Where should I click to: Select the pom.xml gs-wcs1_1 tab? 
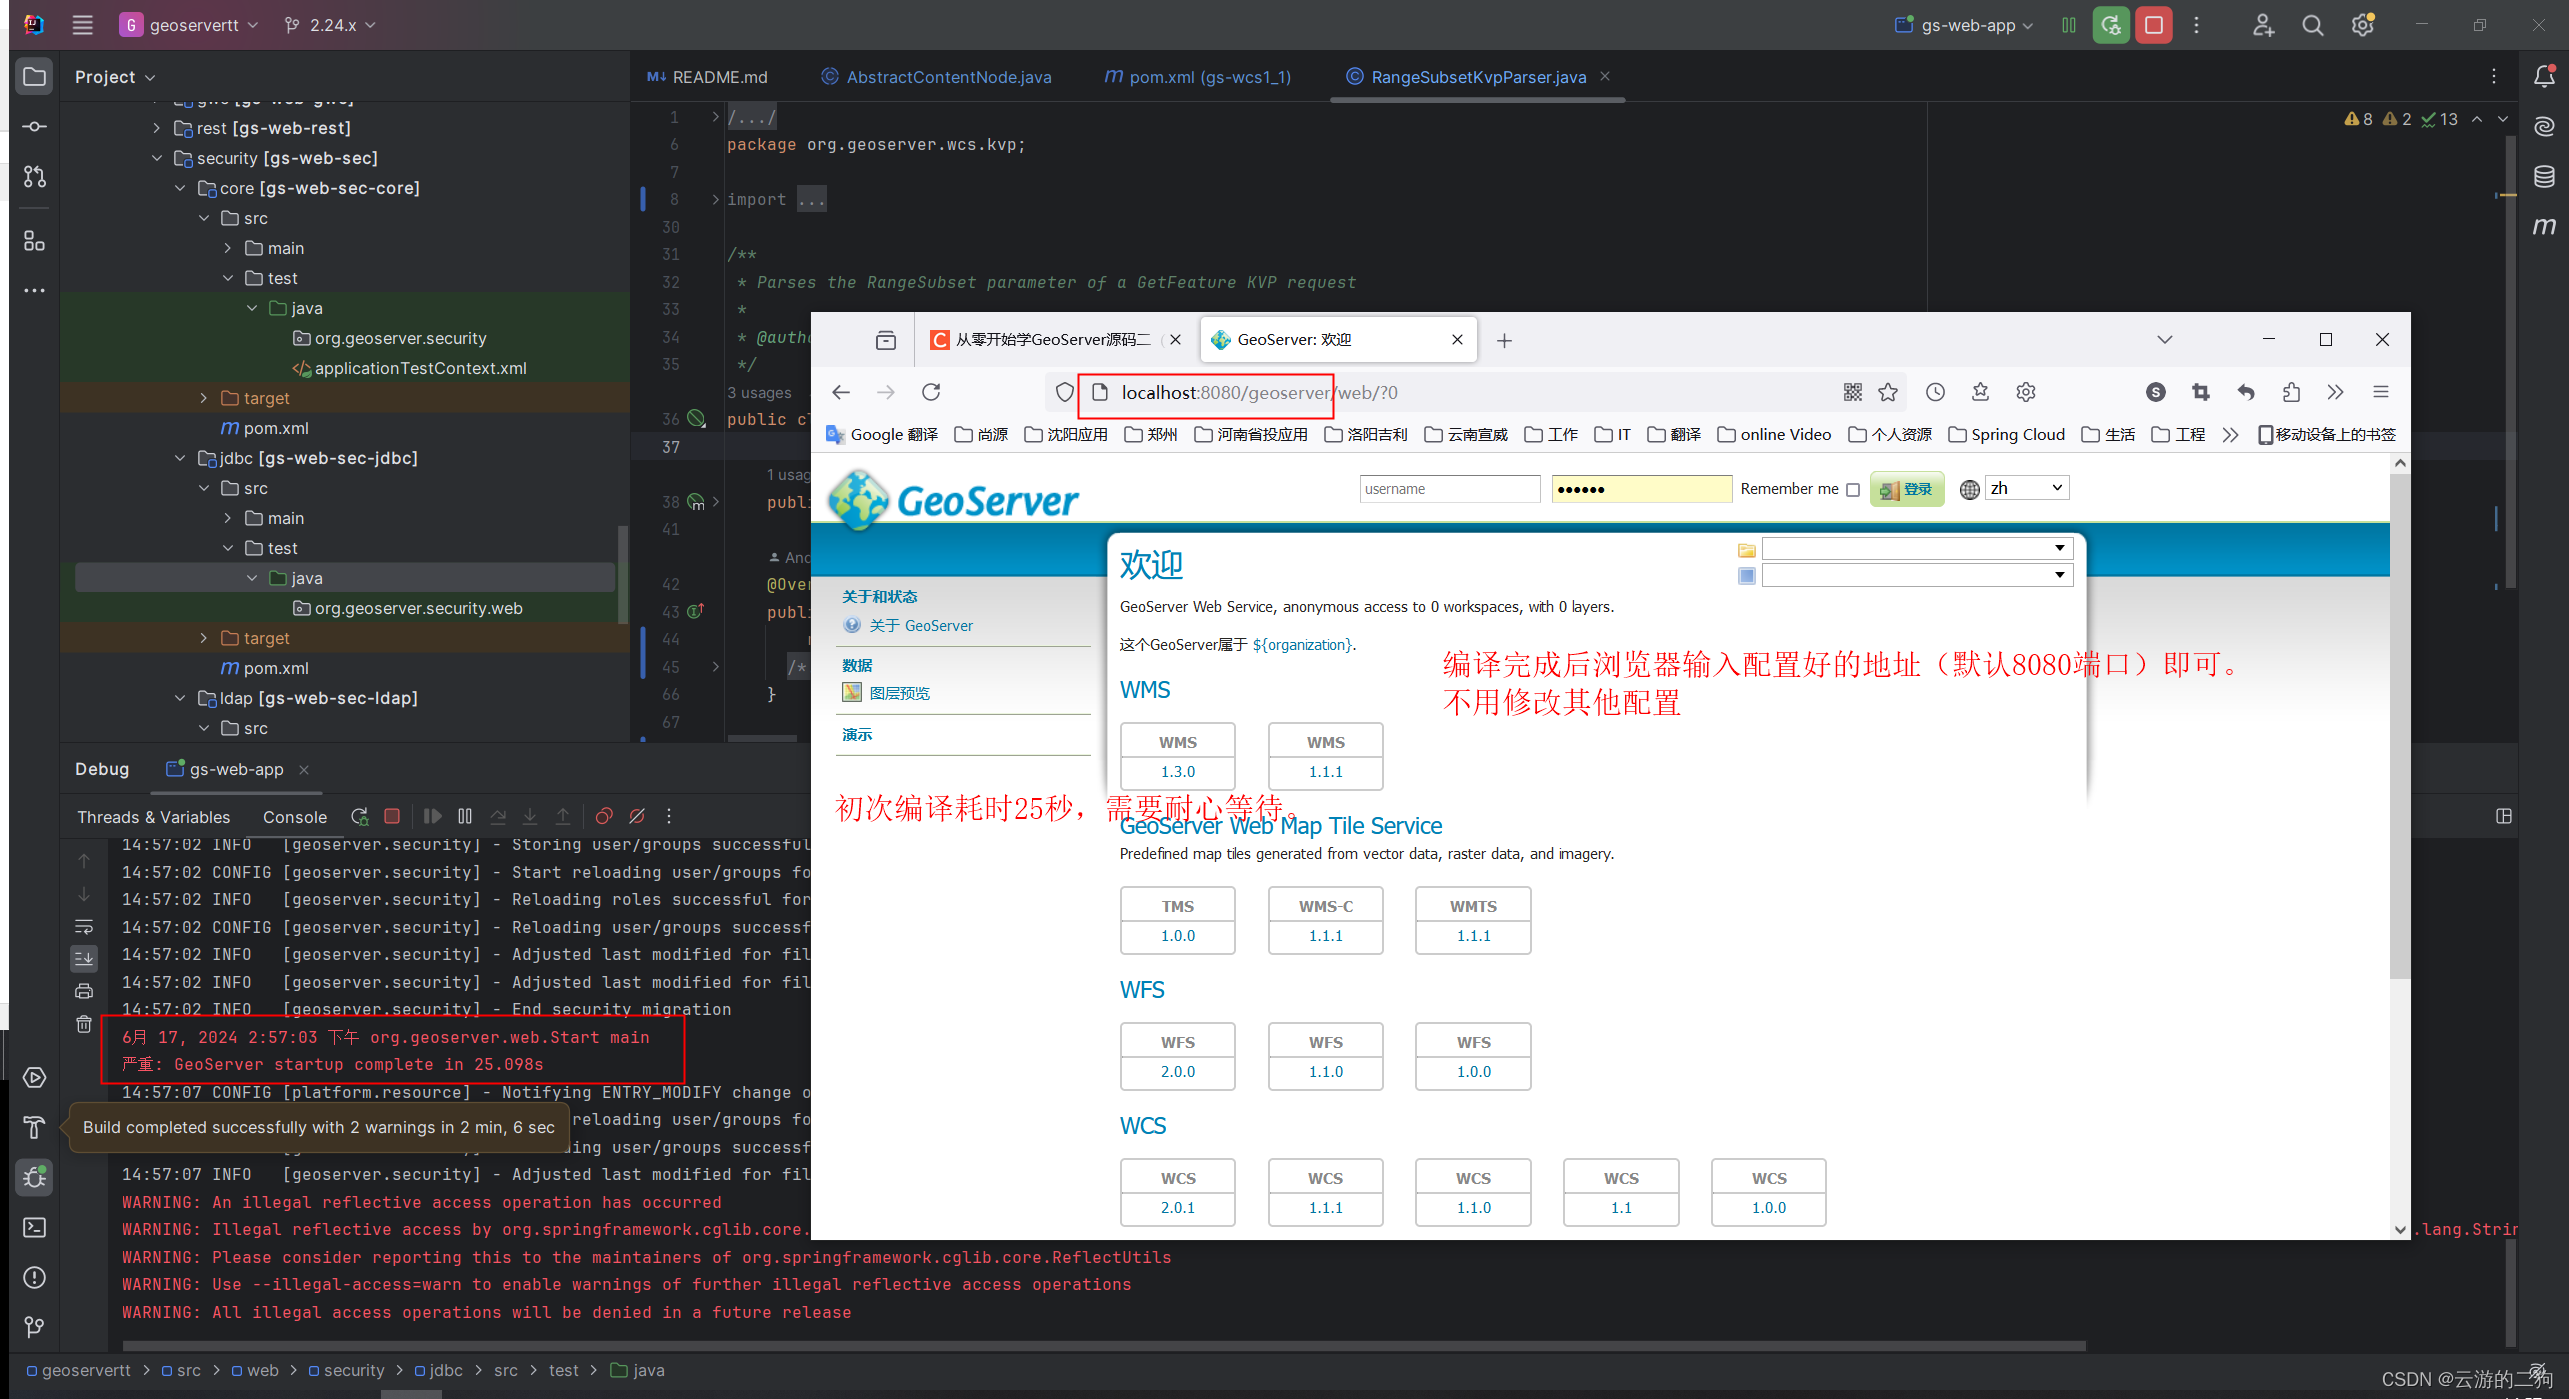(1205, 76)
